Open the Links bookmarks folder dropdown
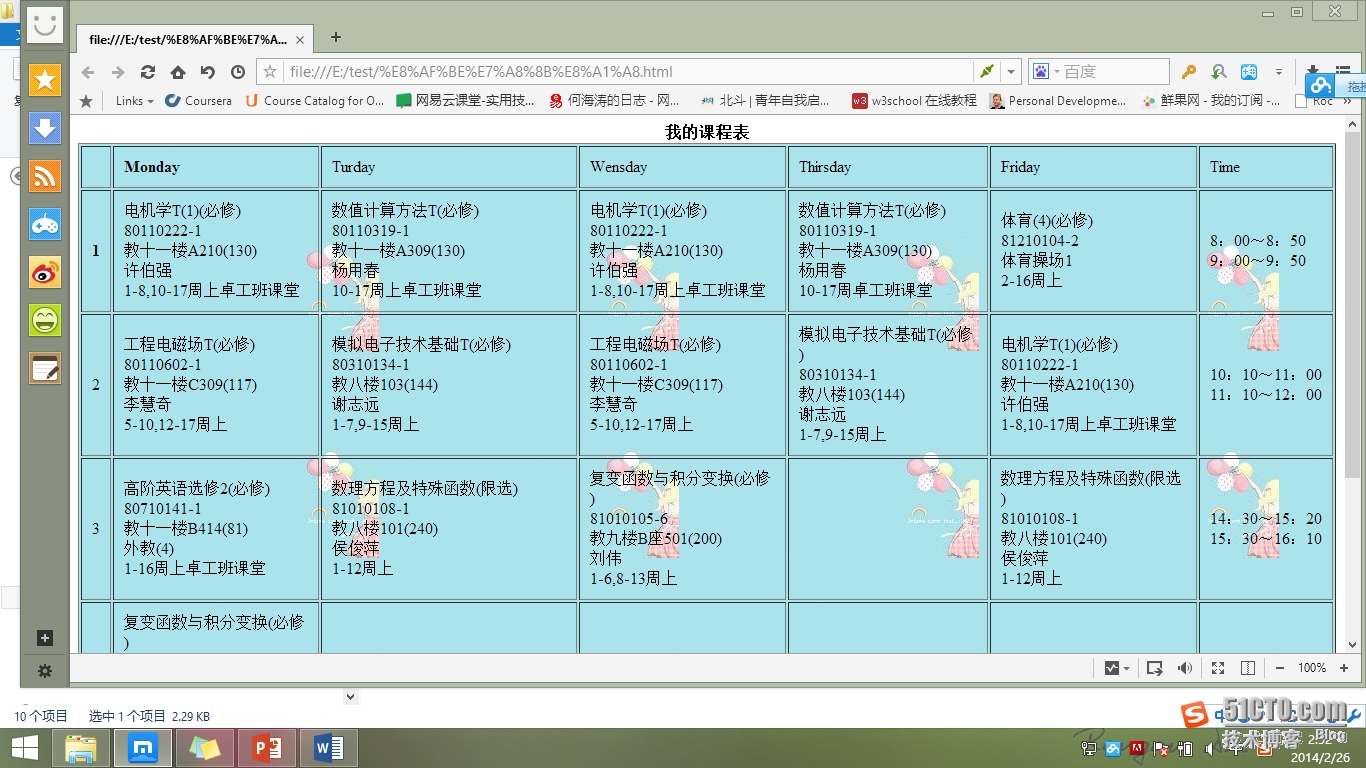1366x768 pixels. coord(134,101)
